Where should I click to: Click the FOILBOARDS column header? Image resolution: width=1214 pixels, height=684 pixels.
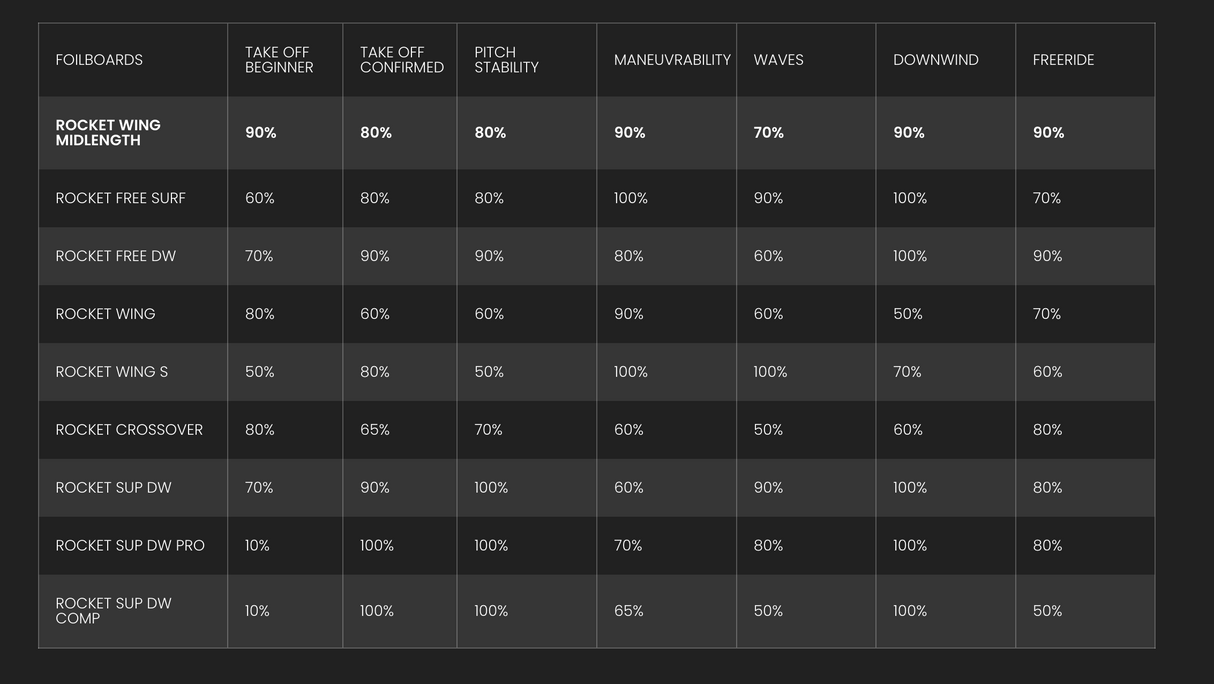tap(99, 60)
